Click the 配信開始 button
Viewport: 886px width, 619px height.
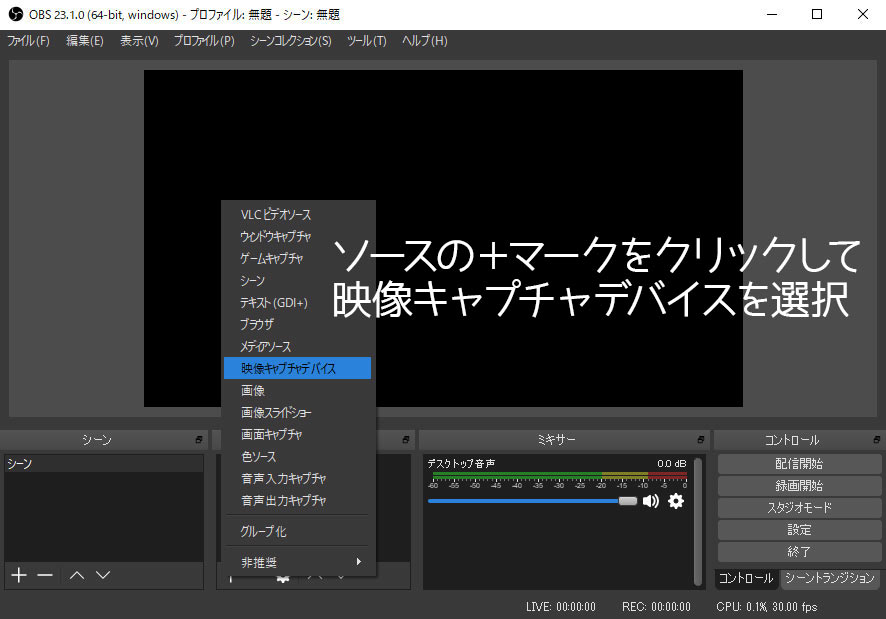[799, 464]
